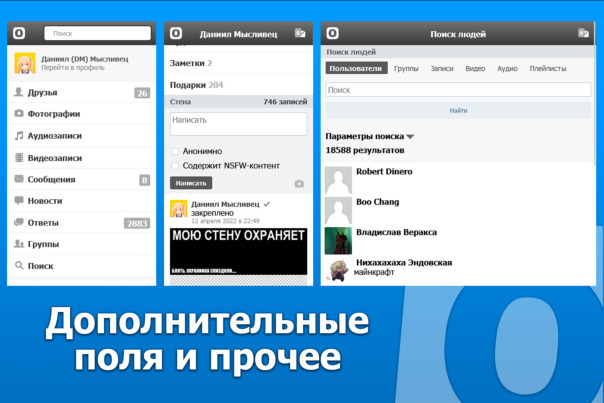Switch to the Аудио search tab

coord(507,69)
